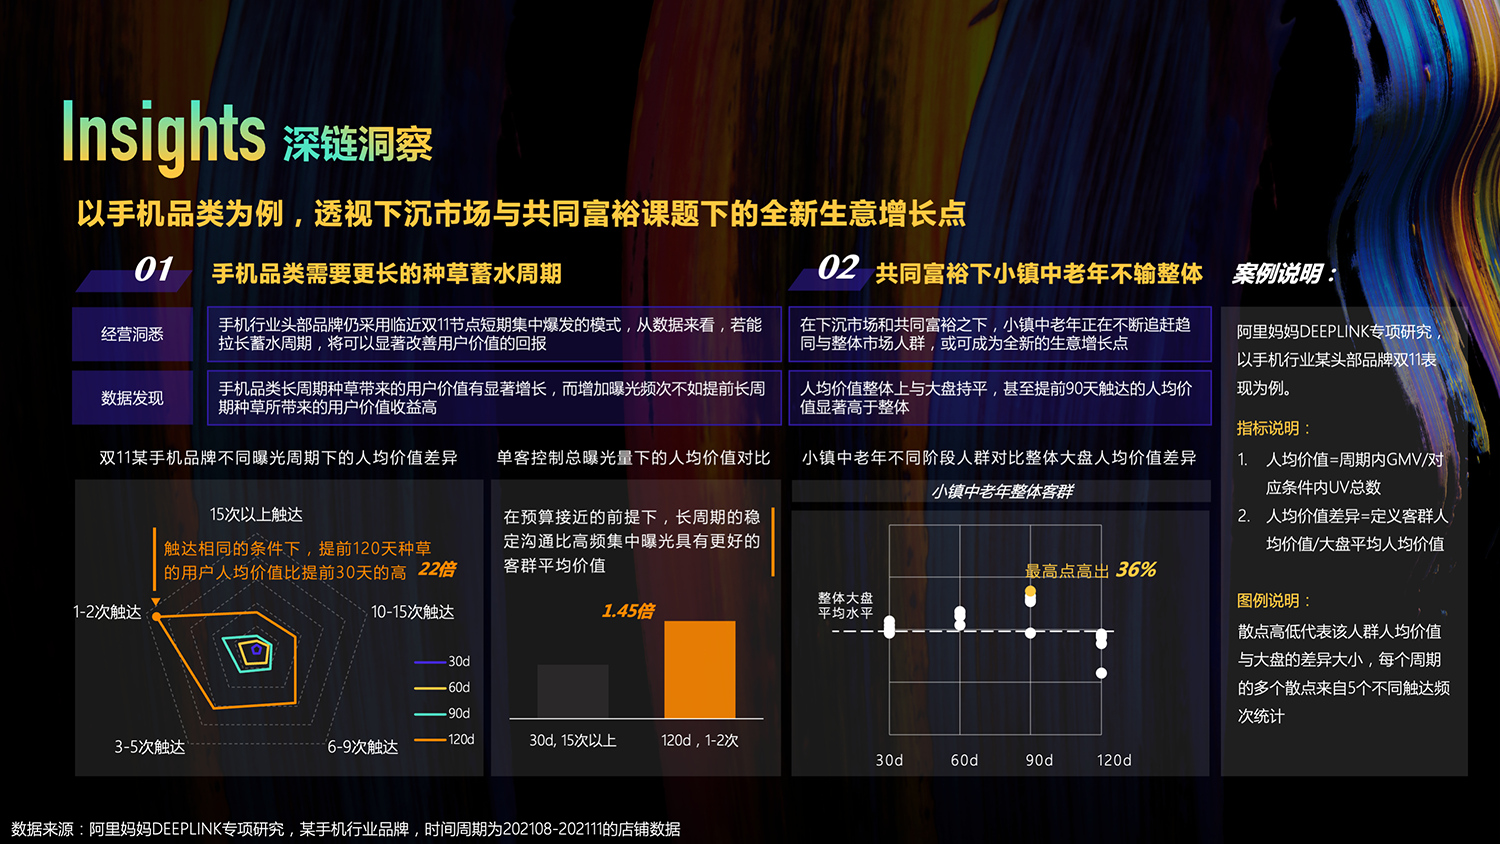
Task: Click the '90d' label on the scatter chart axis
Action: 1039,760
